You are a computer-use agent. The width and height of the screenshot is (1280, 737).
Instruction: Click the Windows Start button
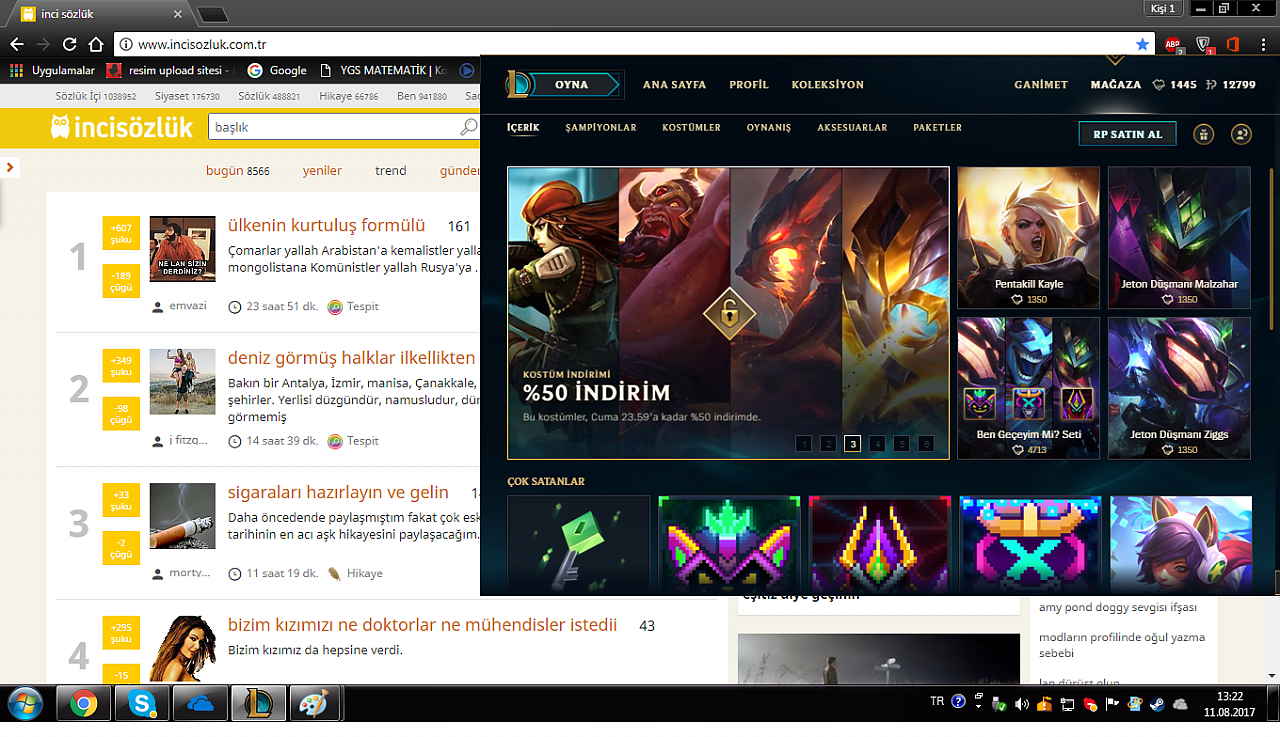24,704
